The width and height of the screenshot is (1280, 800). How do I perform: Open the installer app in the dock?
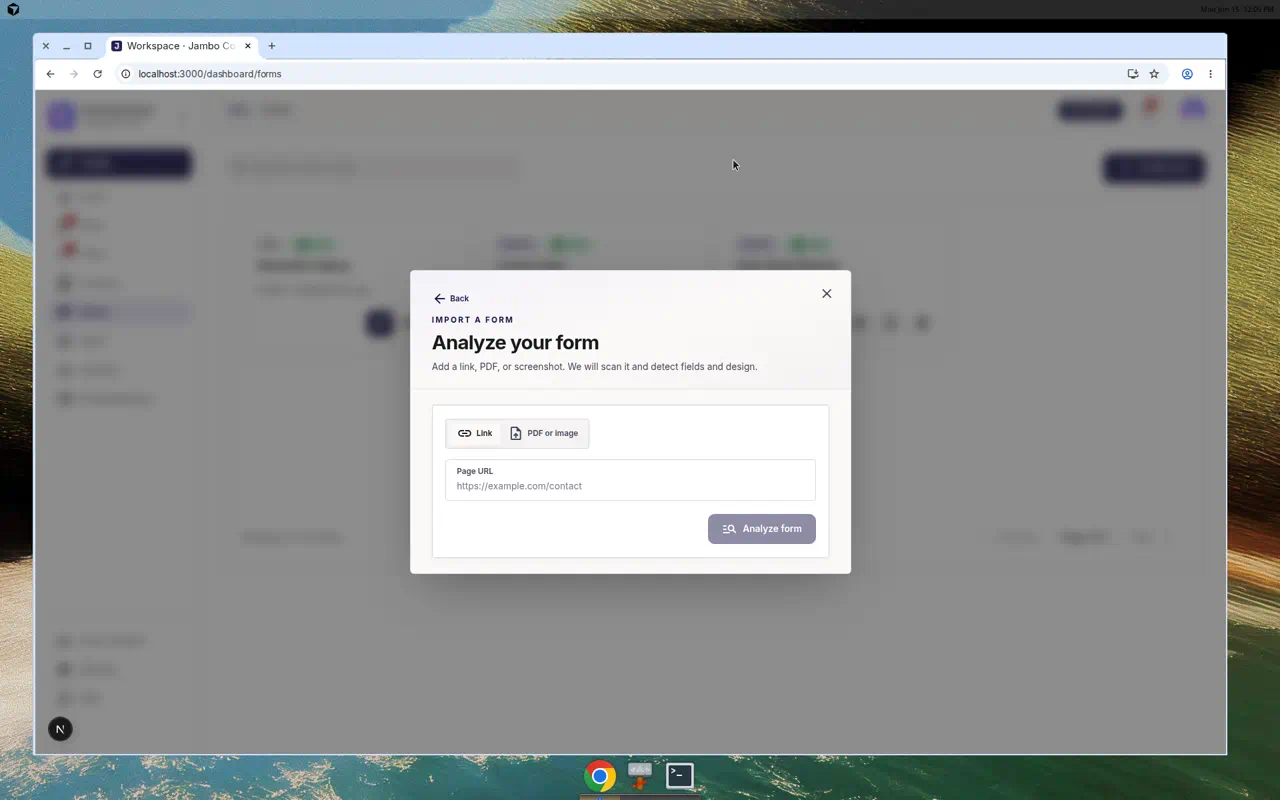click(x=640, y=775)
